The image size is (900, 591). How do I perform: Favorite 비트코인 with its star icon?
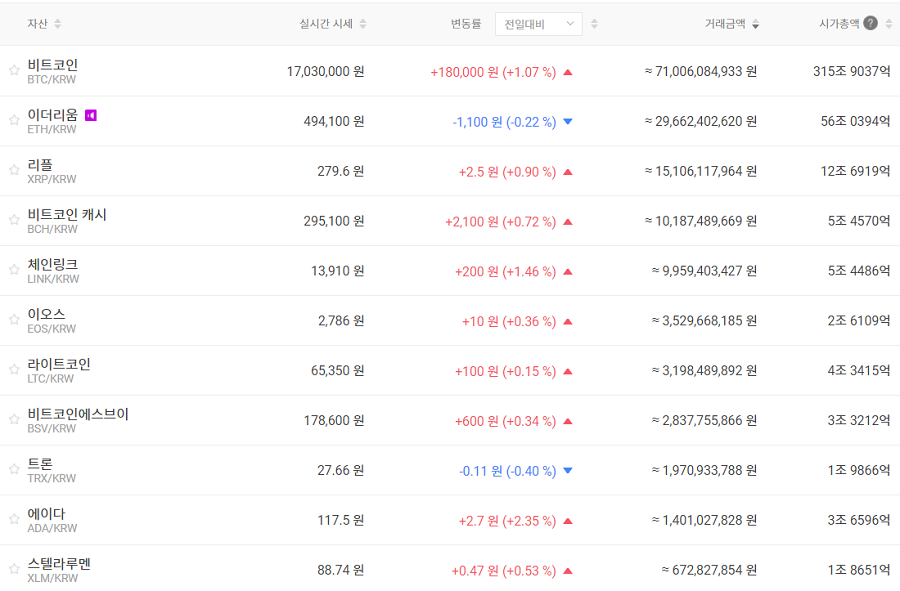pyautogui.click(x=14, y=70)
